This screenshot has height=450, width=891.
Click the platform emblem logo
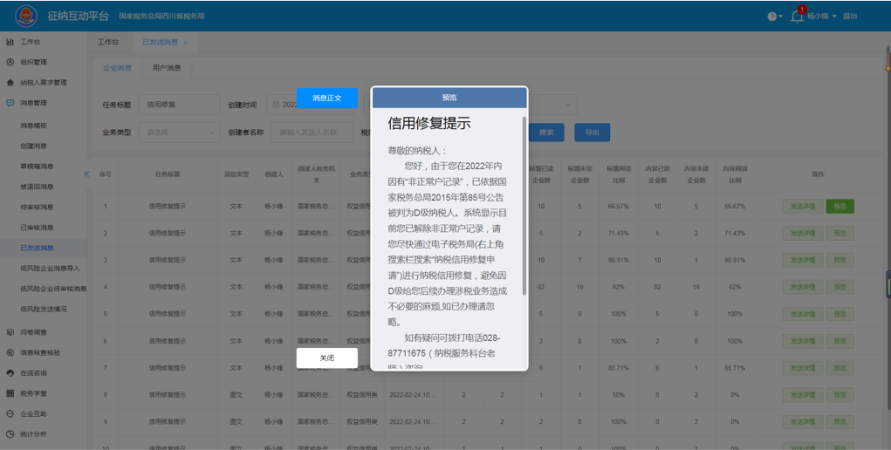pos(26,16)
